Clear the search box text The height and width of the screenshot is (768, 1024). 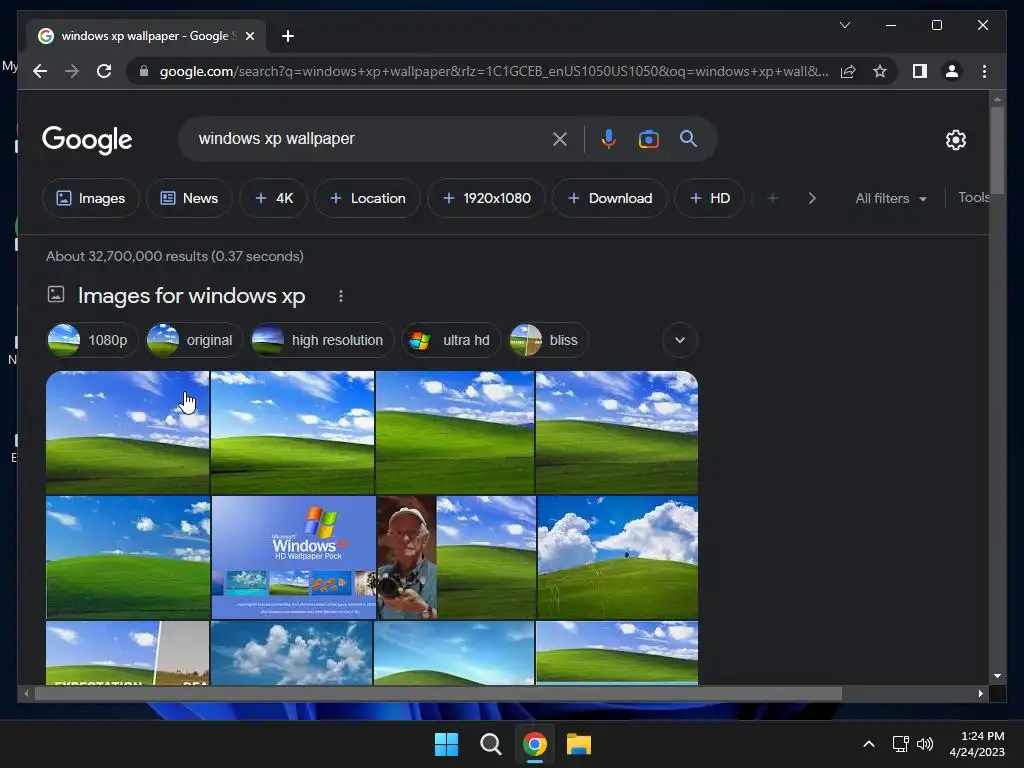point(560,138)
